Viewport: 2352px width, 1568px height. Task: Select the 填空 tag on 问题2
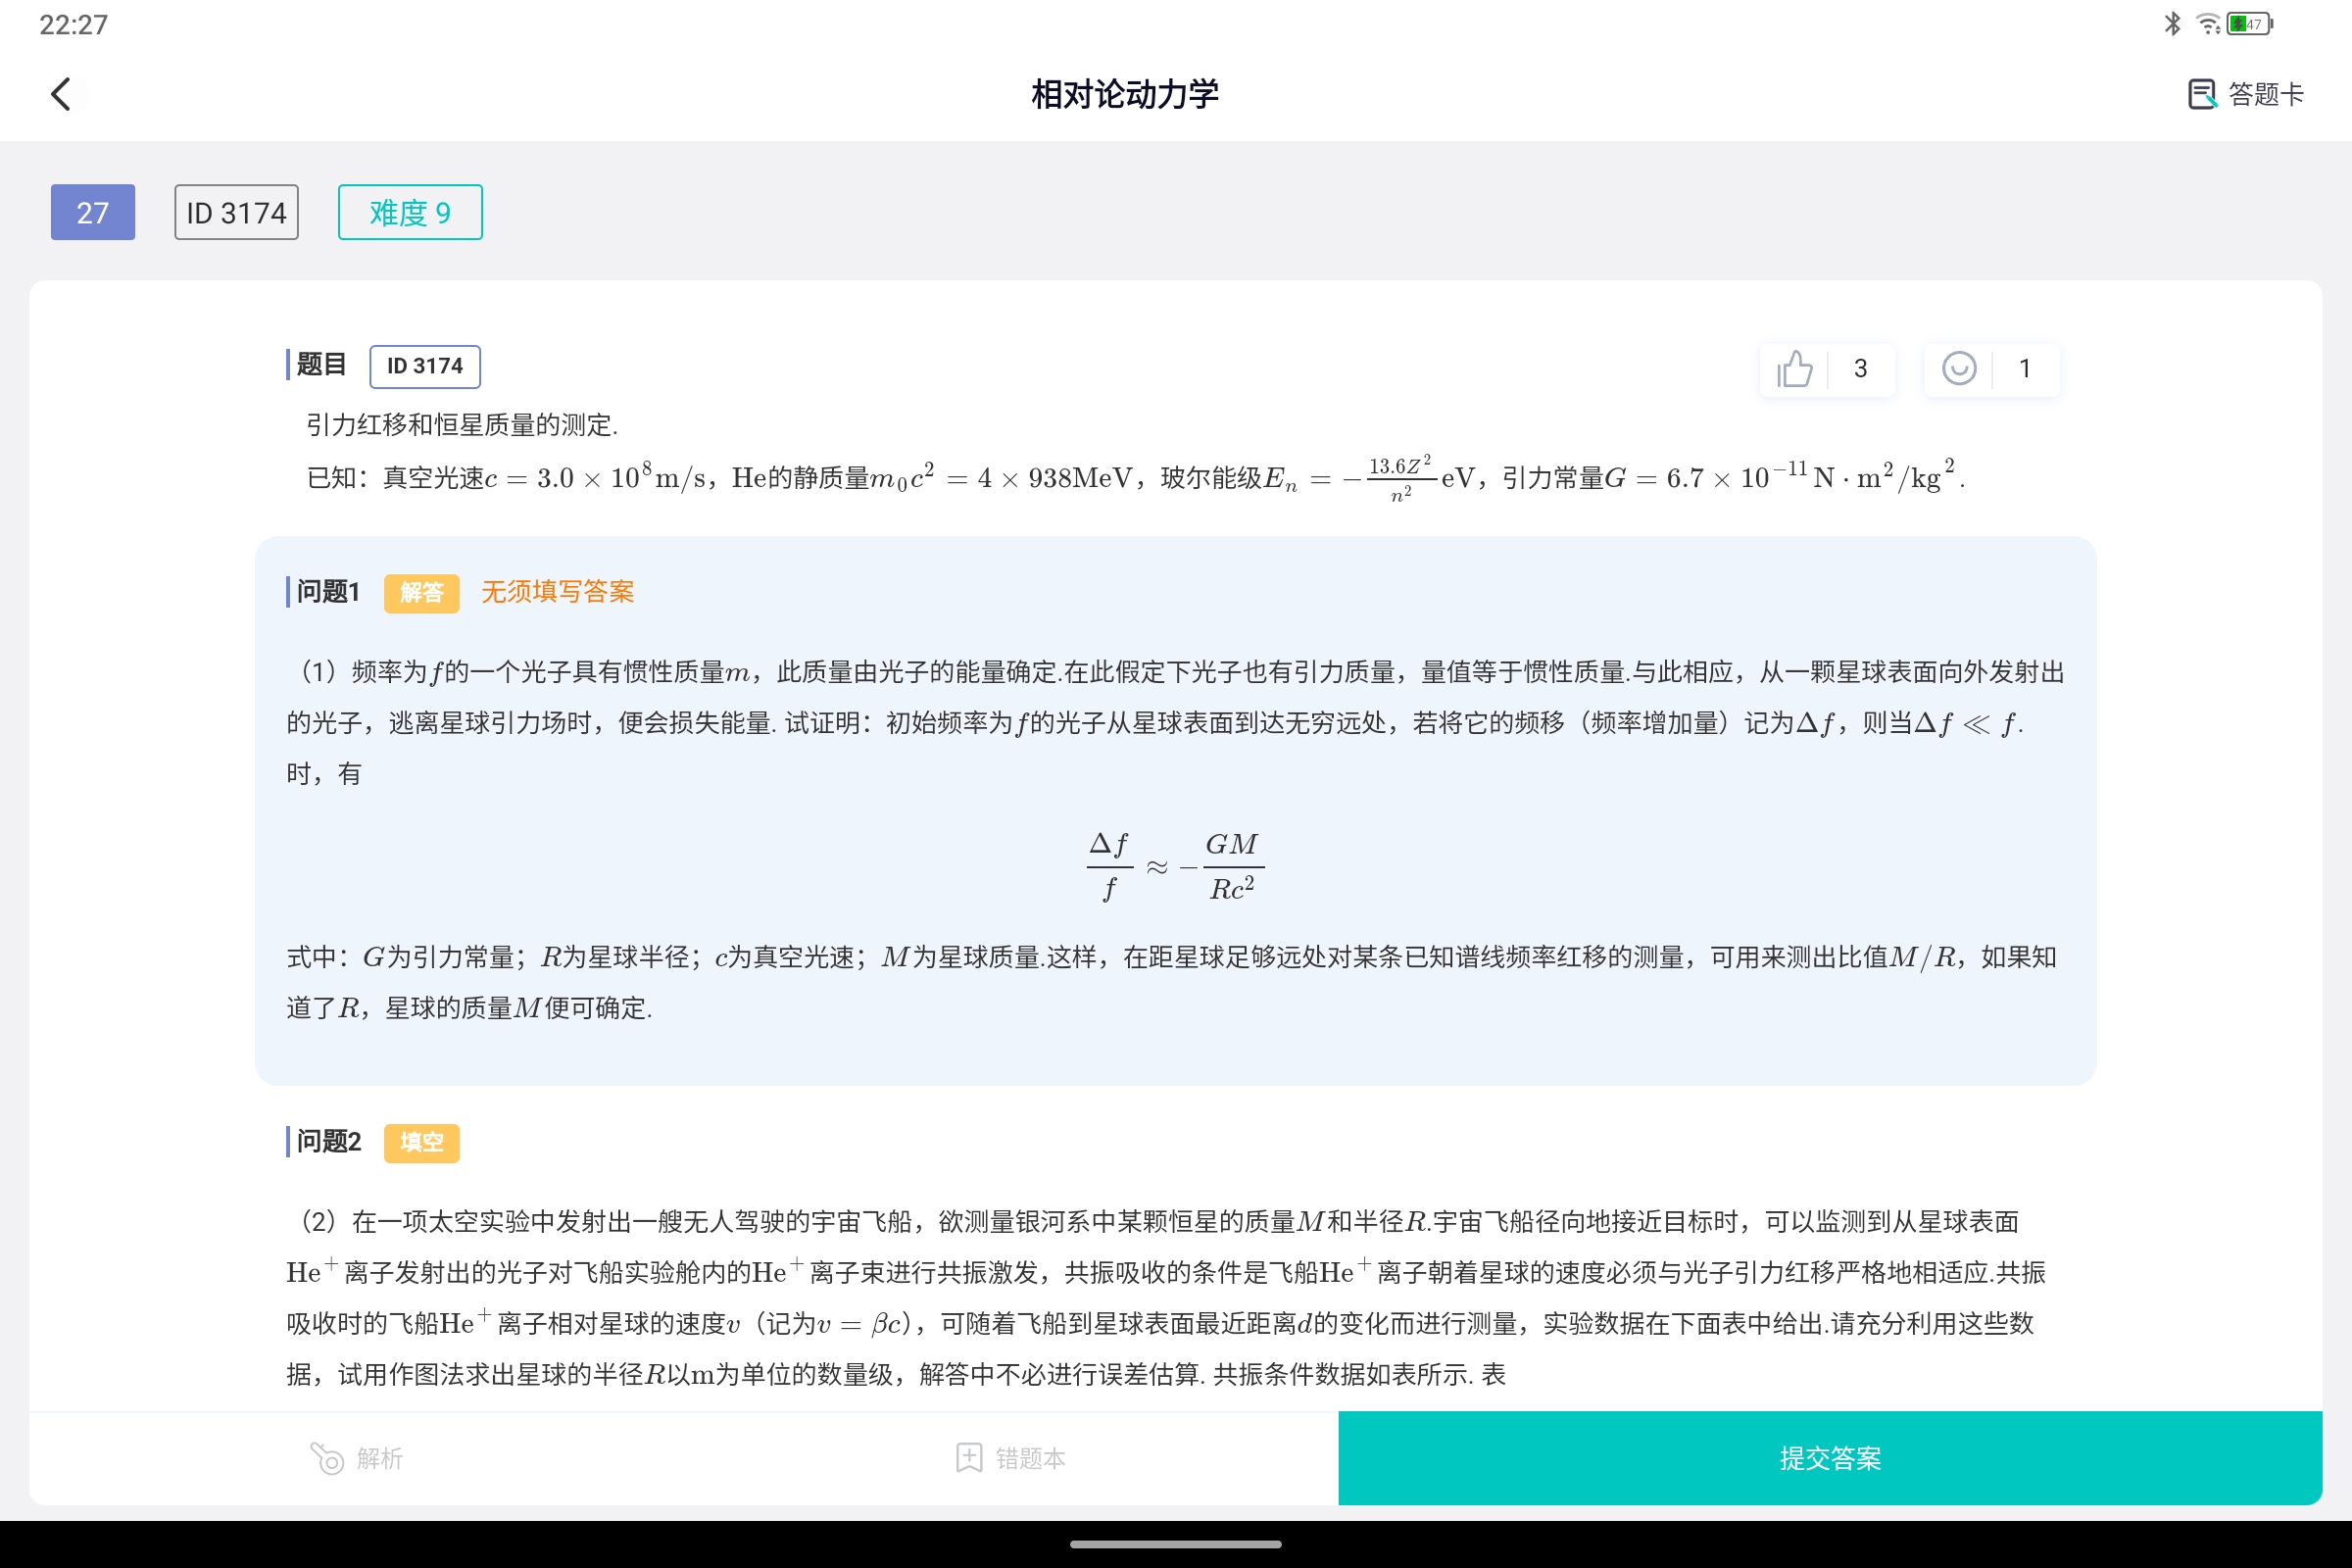pyautogui.click(x=421, y=1142)
